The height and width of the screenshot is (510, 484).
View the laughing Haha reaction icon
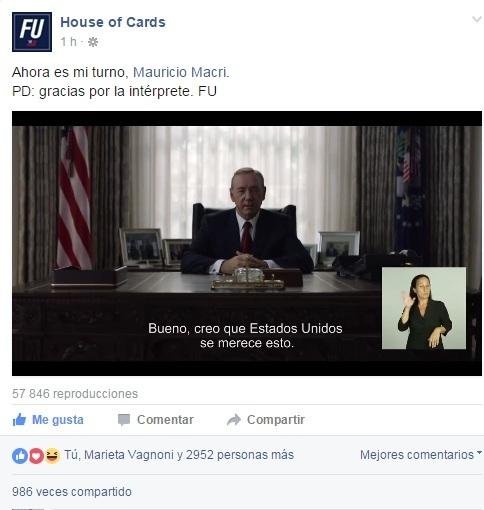pyautogui.click(x=52, y=456)
